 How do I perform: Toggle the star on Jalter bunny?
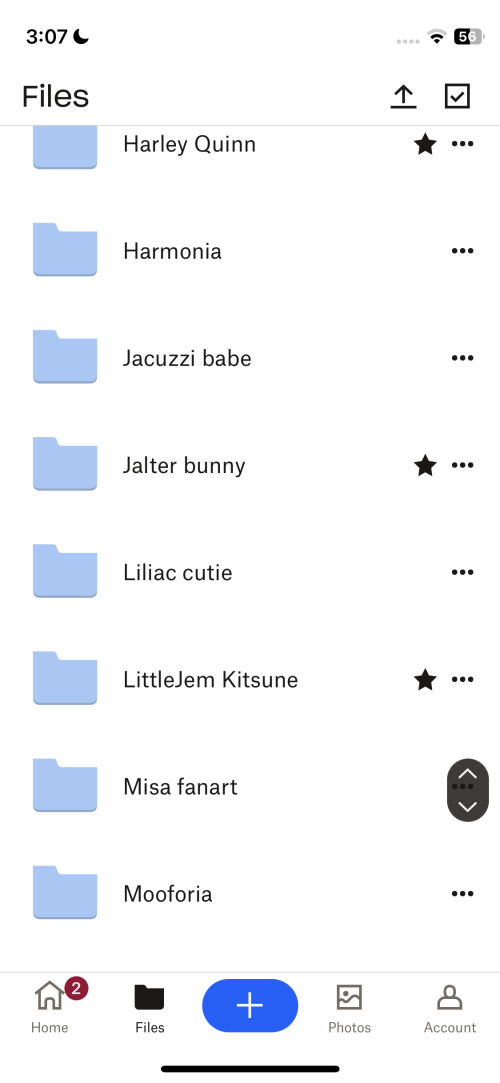425,466
